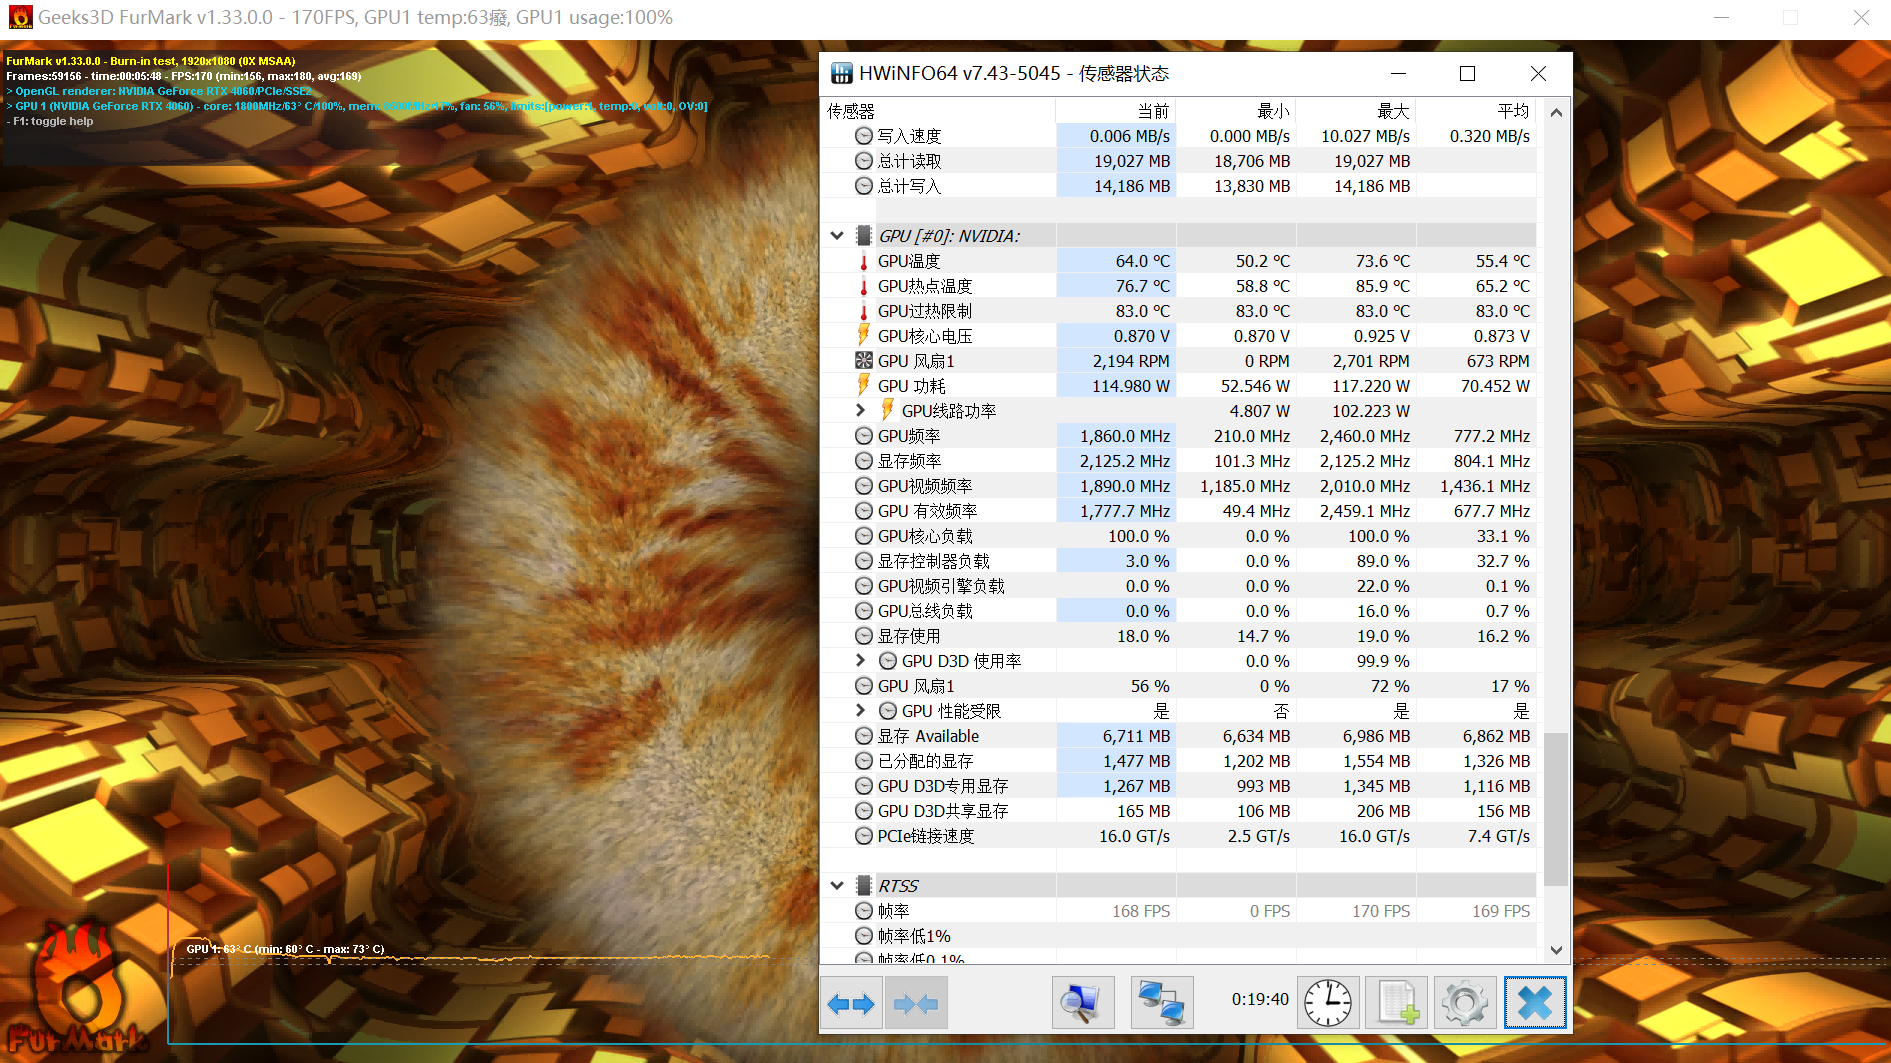Expand the GPU D3D 使用率 row
1891x1063 pixels.
click(x=860, y=660)
